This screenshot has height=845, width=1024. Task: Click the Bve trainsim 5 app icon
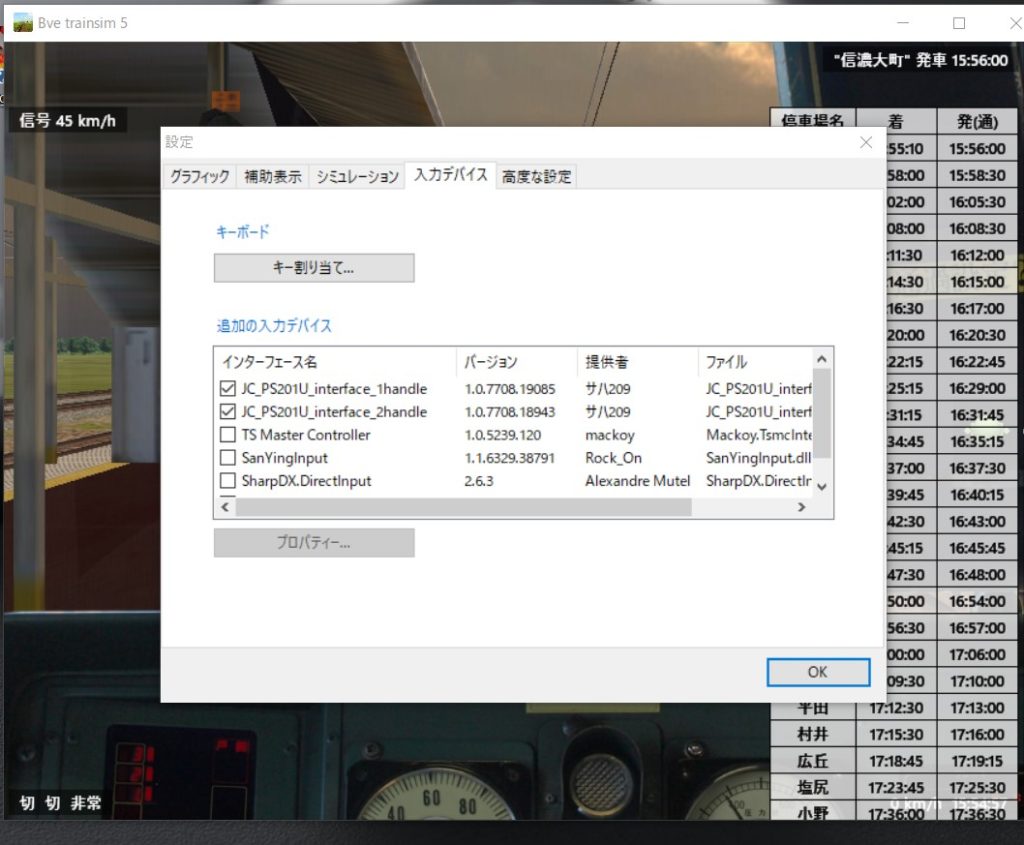(x=23, y=22)
